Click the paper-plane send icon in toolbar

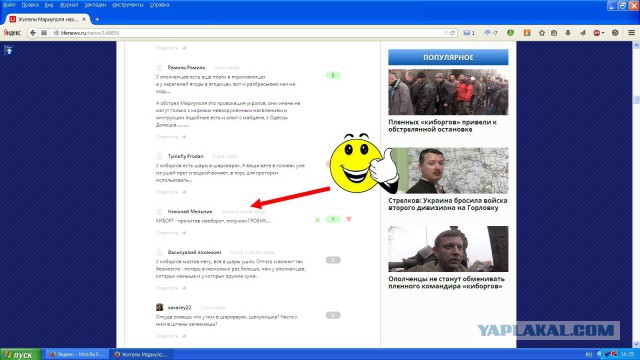(582, 33)
